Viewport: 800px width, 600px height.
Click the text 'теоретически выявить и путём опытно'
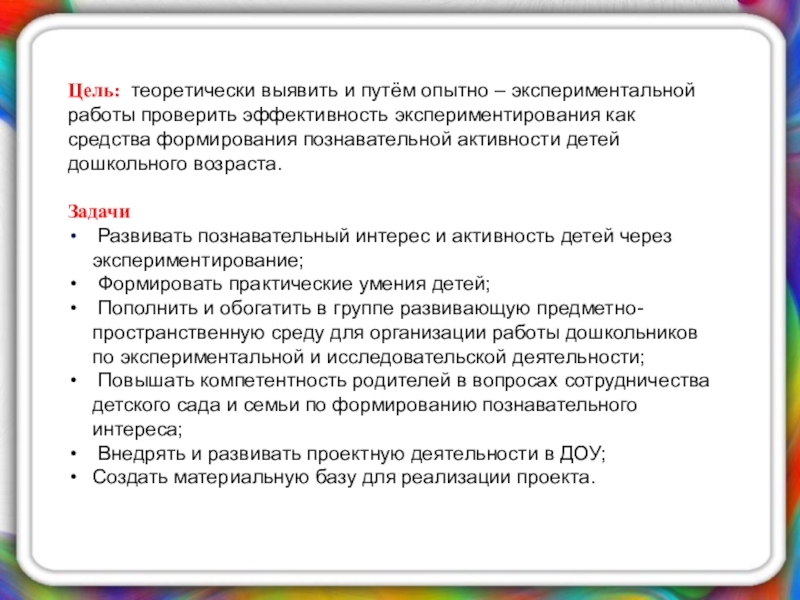(310, 91)
